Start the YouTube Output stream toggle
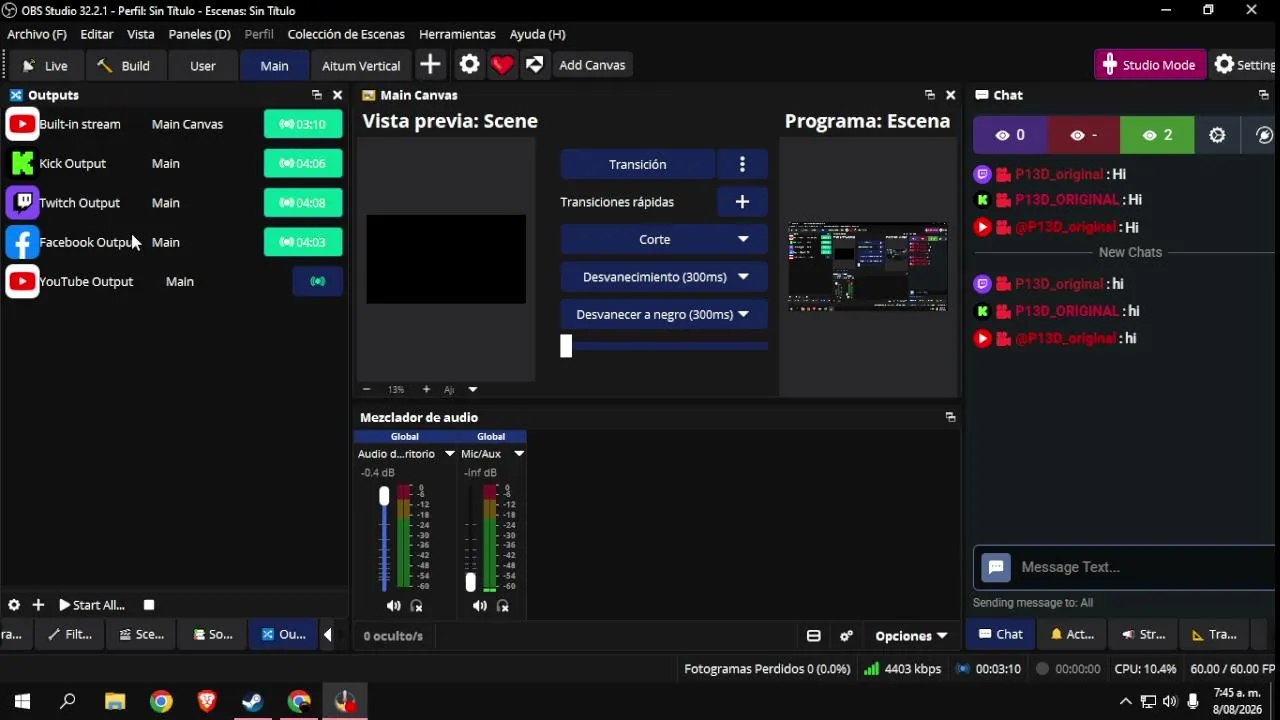Viewport: 1280px width, 720px height. click(318, 282)
